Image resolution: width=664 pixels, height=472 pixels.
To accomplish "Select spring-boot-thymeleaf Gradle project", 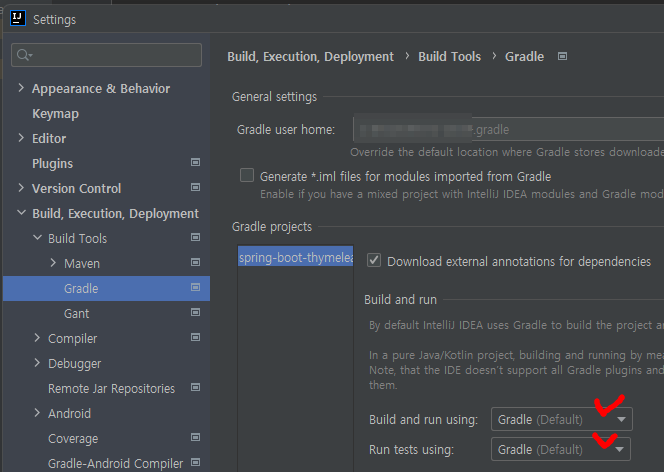I will pyautogui.click(x=296, y=257).
